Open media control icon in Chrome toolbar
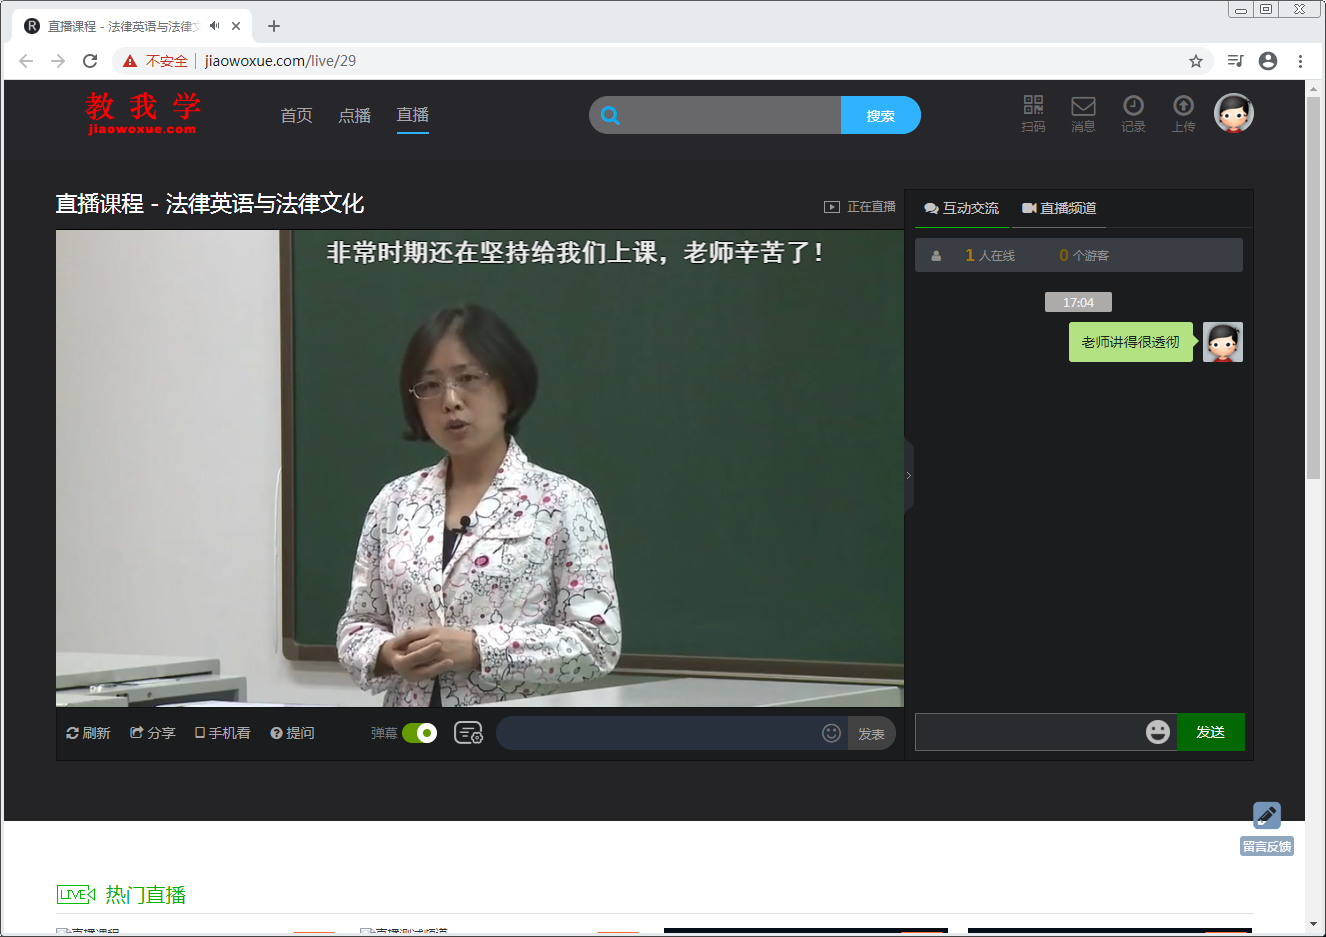Image resolution: width=1326 pixels, height=937 pixels. pos(1236,61)
